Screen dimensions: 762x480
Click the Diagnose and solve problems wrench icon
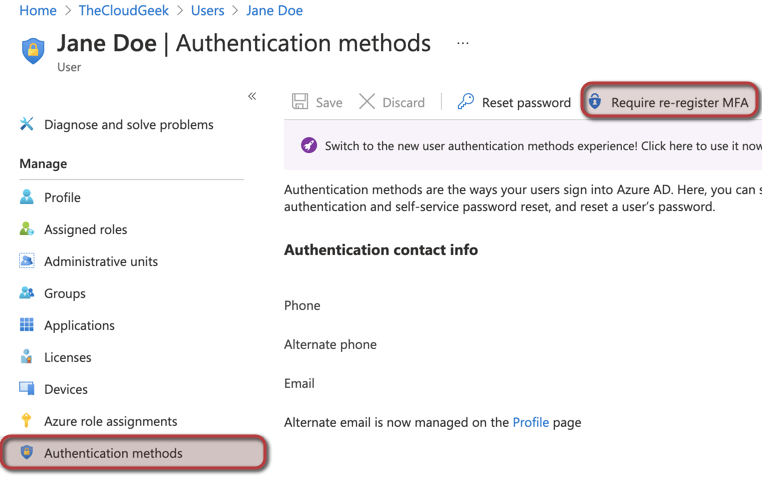pos(27,124)
